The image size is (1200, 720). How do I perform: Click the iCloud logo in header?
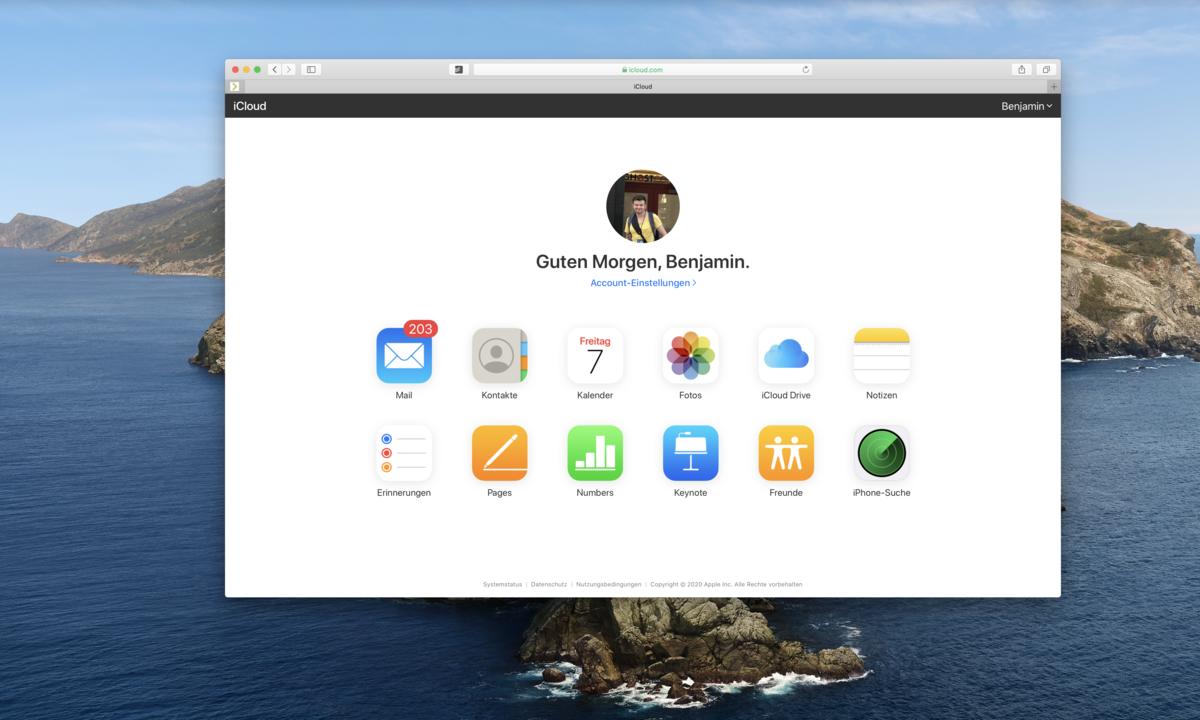[250, 106]
